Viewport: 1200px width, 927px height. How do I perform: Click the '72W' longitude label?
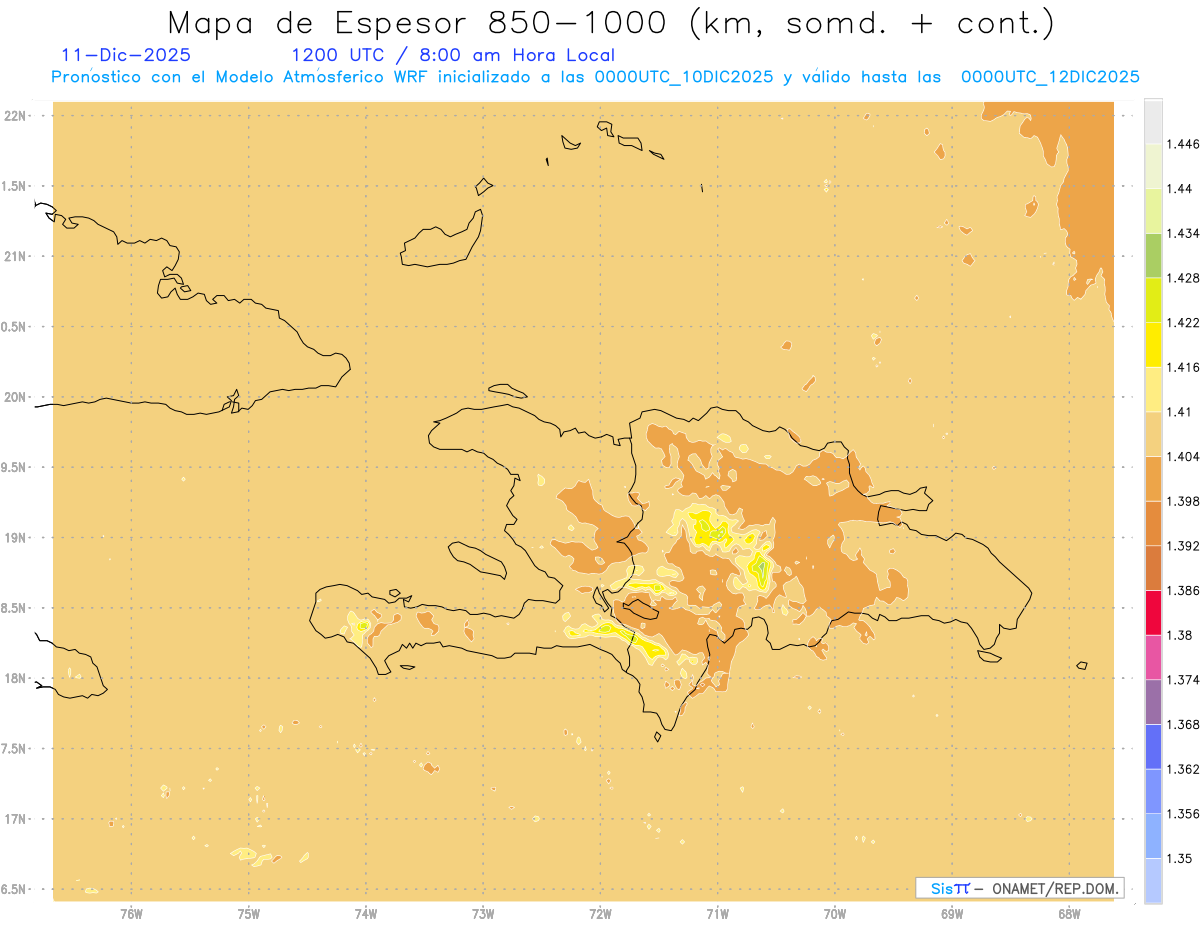tap(600, 913)
